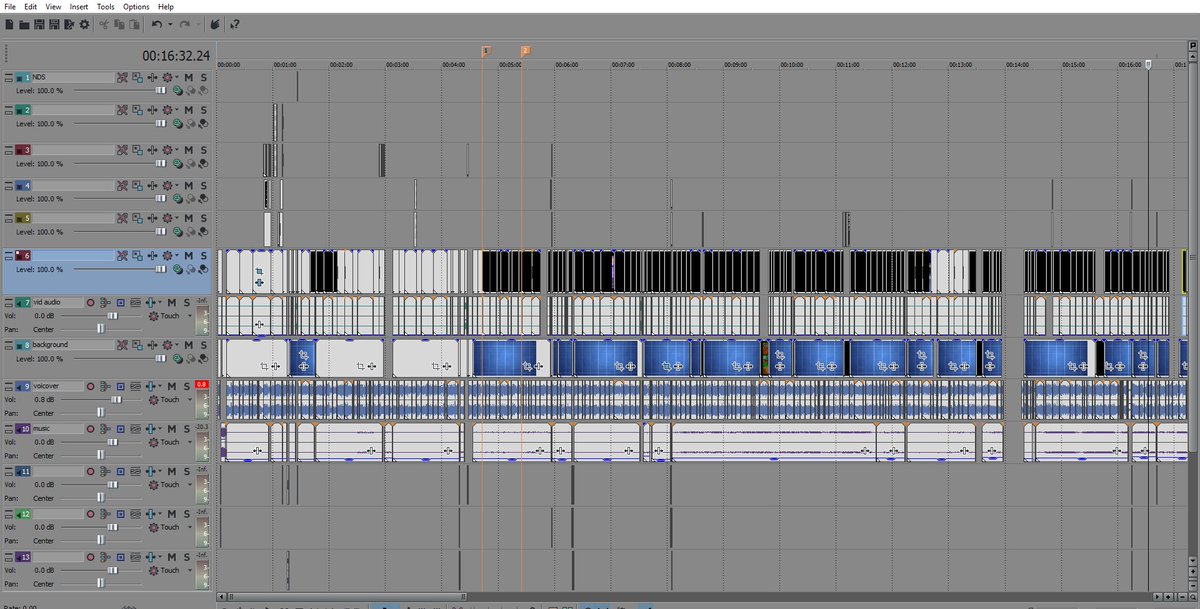Open track motion on NDS track
The image size is (1200, 609).
(137, 77)
